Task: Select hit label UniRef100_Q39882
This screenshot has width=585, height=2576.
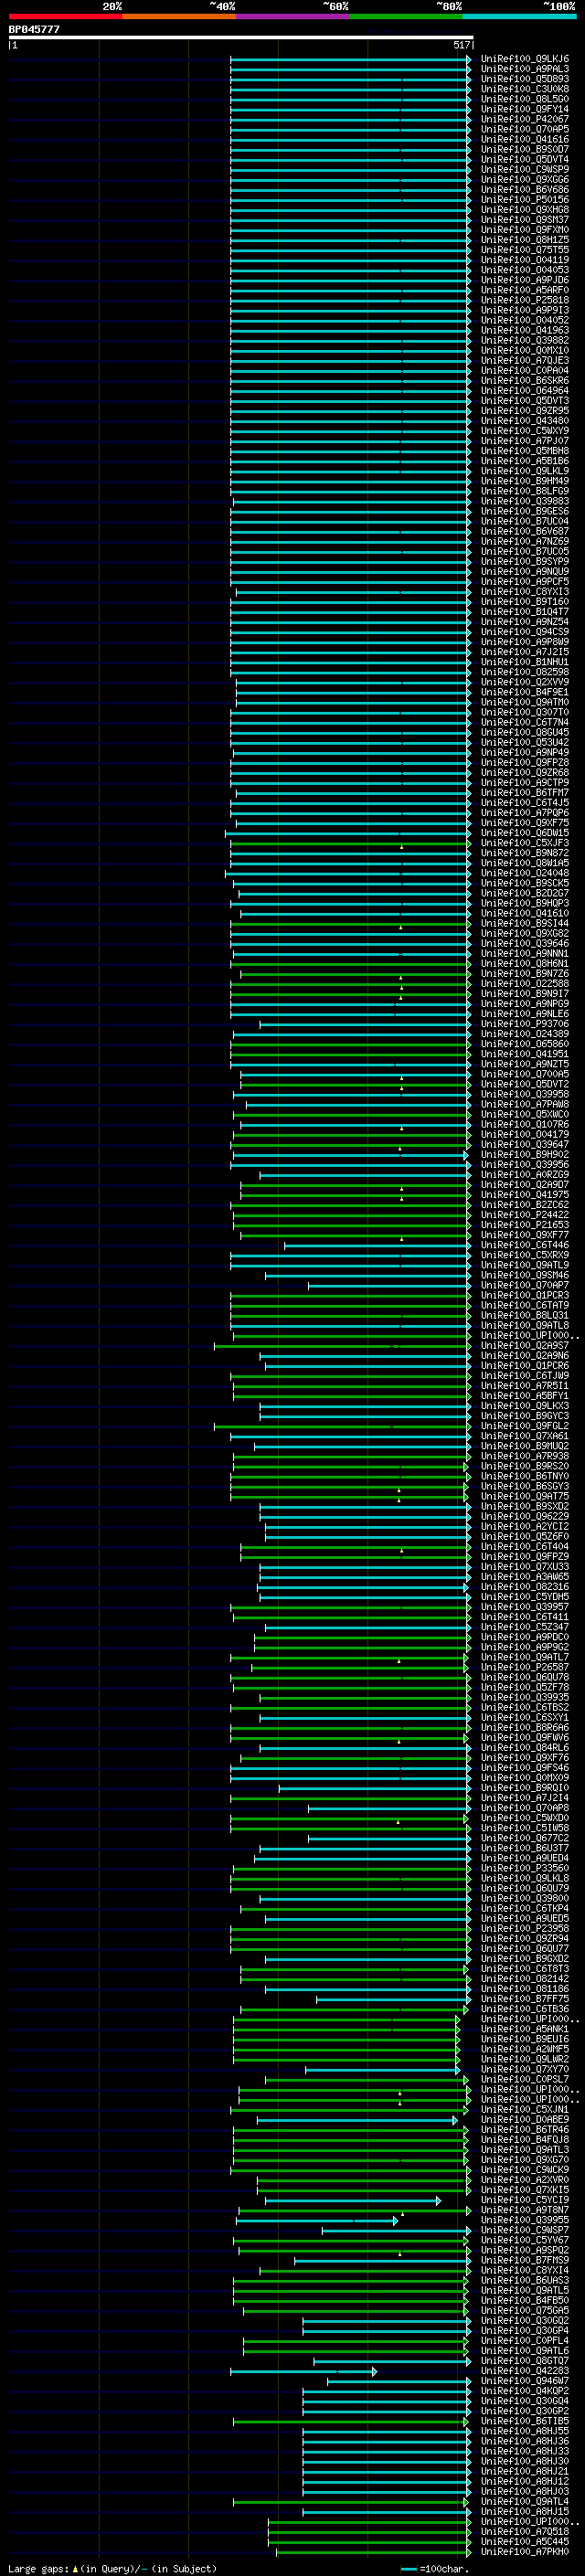Action: pyautogui.click(x=524, y=340)
